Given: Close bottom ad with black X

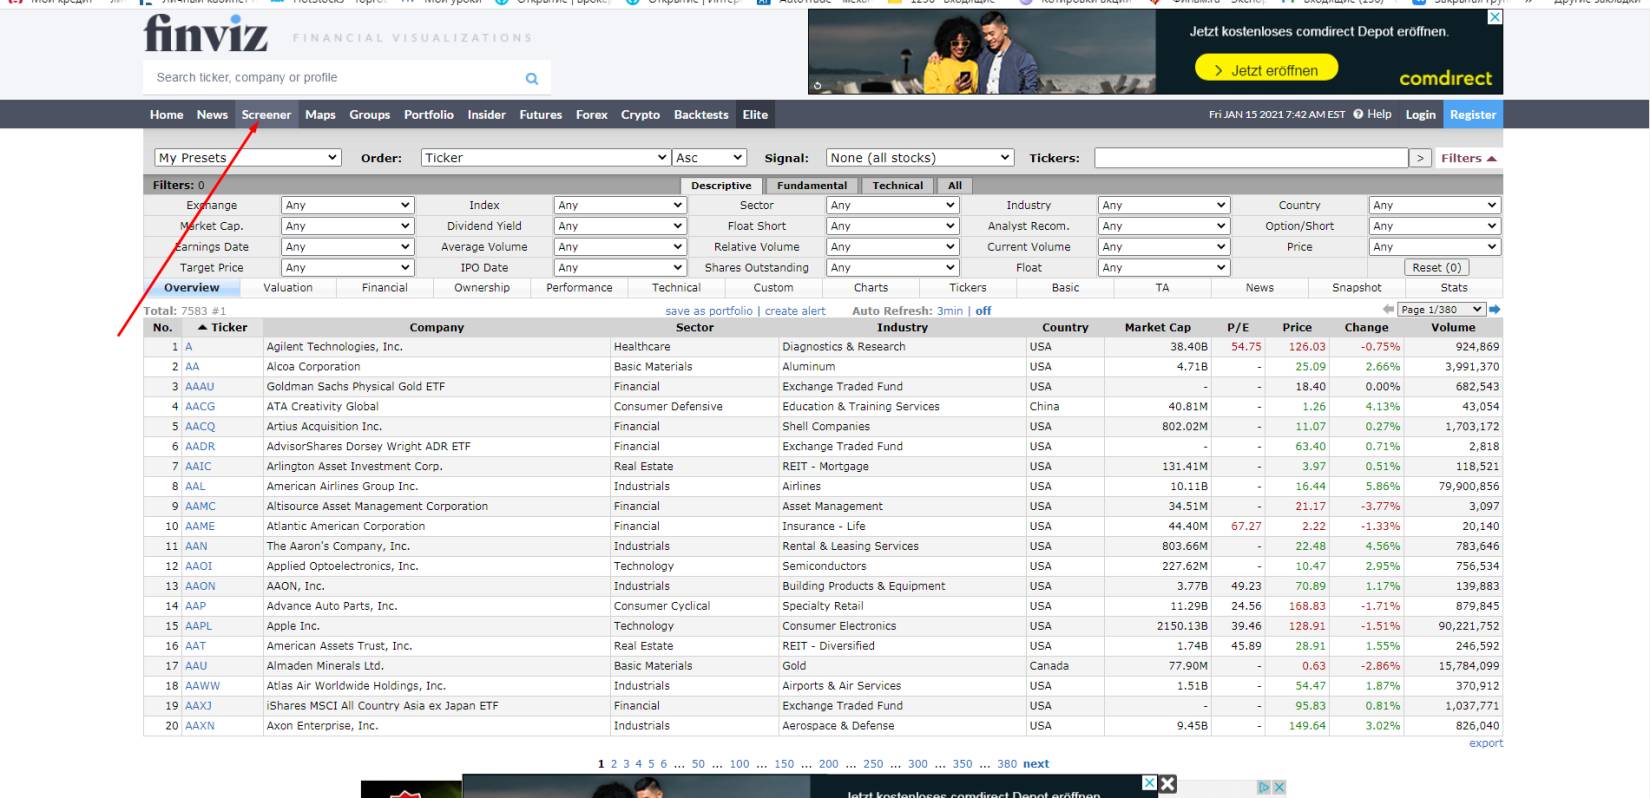Looking at the screenshot, I should (1167, 784).
